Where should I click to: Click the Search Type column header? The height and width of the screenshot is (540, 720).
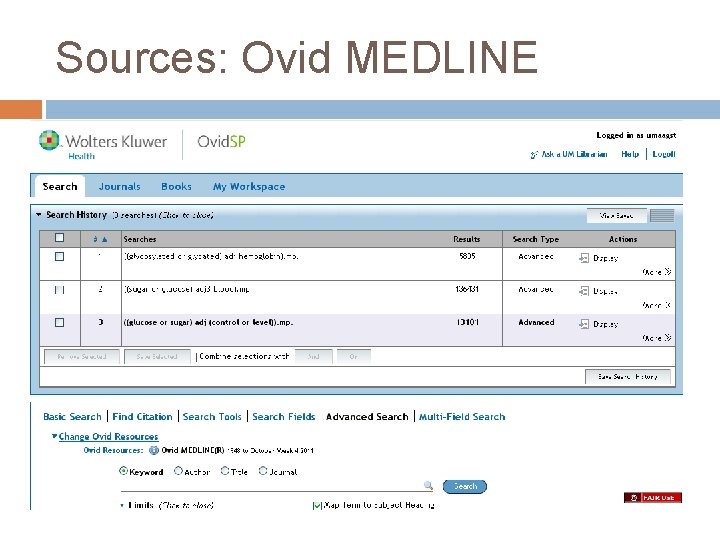(535, 239)
